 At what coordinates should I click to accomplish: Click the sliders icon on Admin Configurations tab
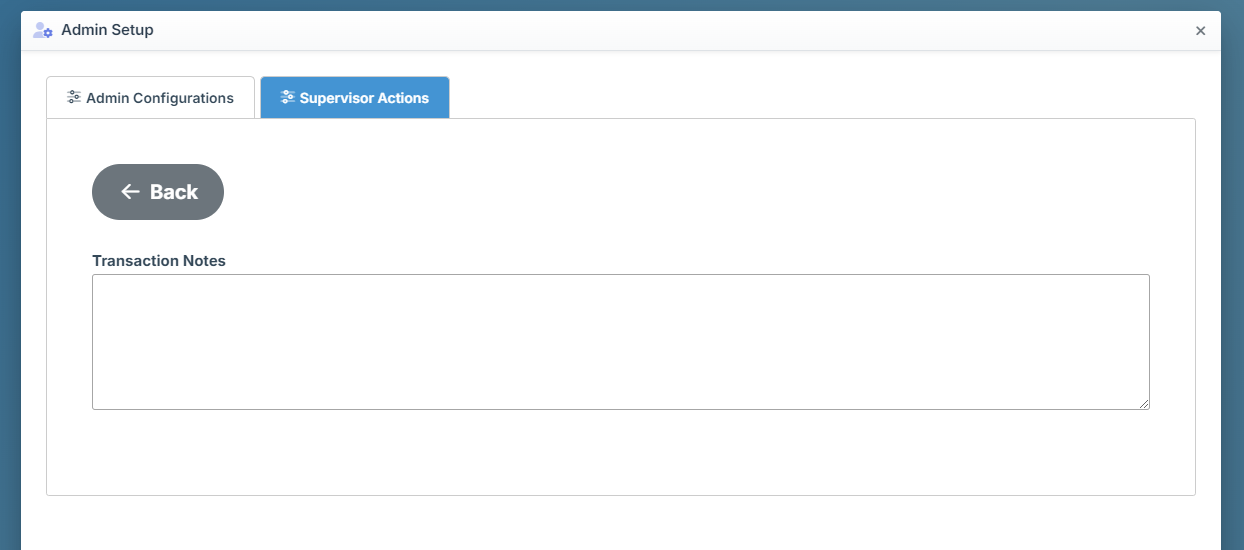pyautogui.click(x=74, y=98)
